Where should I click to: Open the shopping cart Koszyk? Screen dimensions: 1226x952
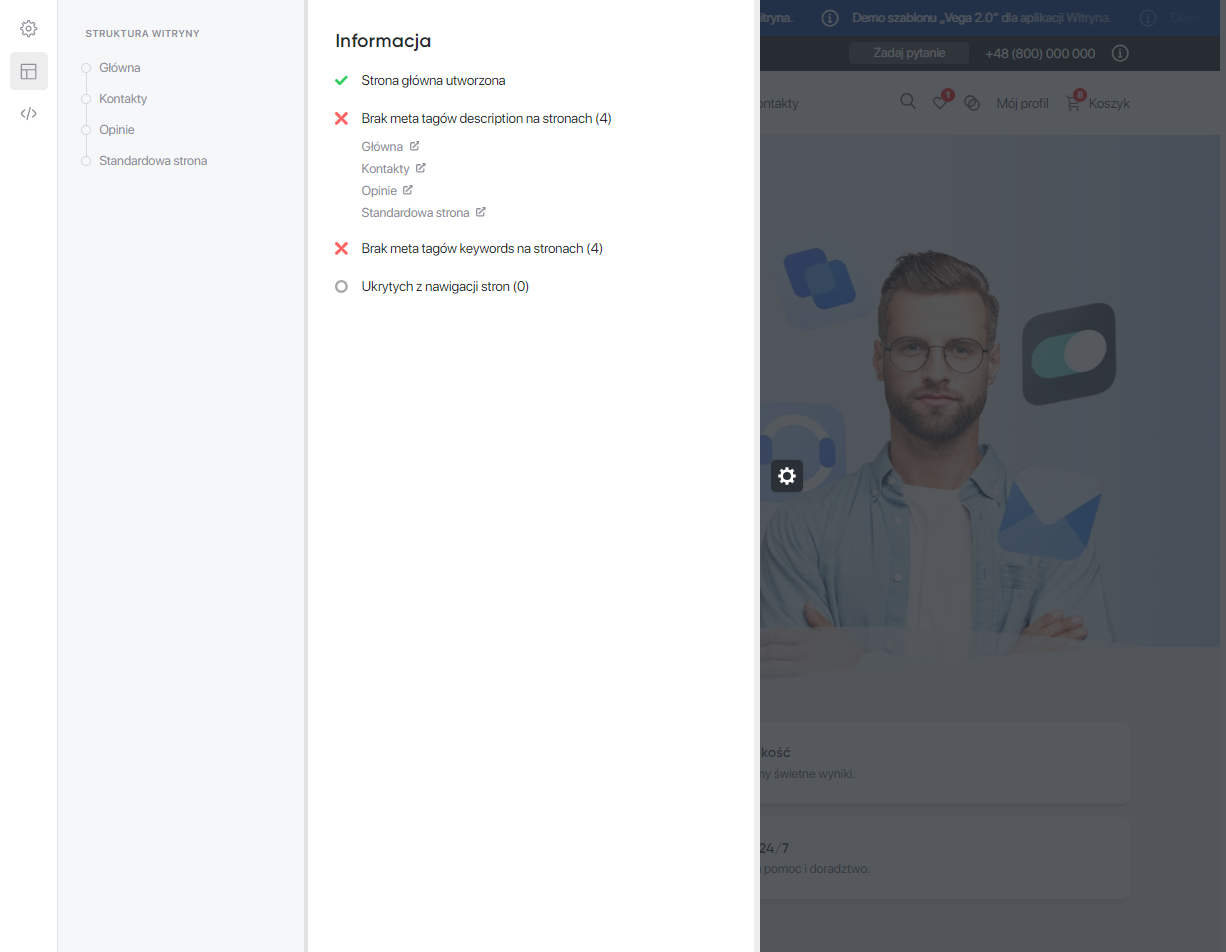1097,103
